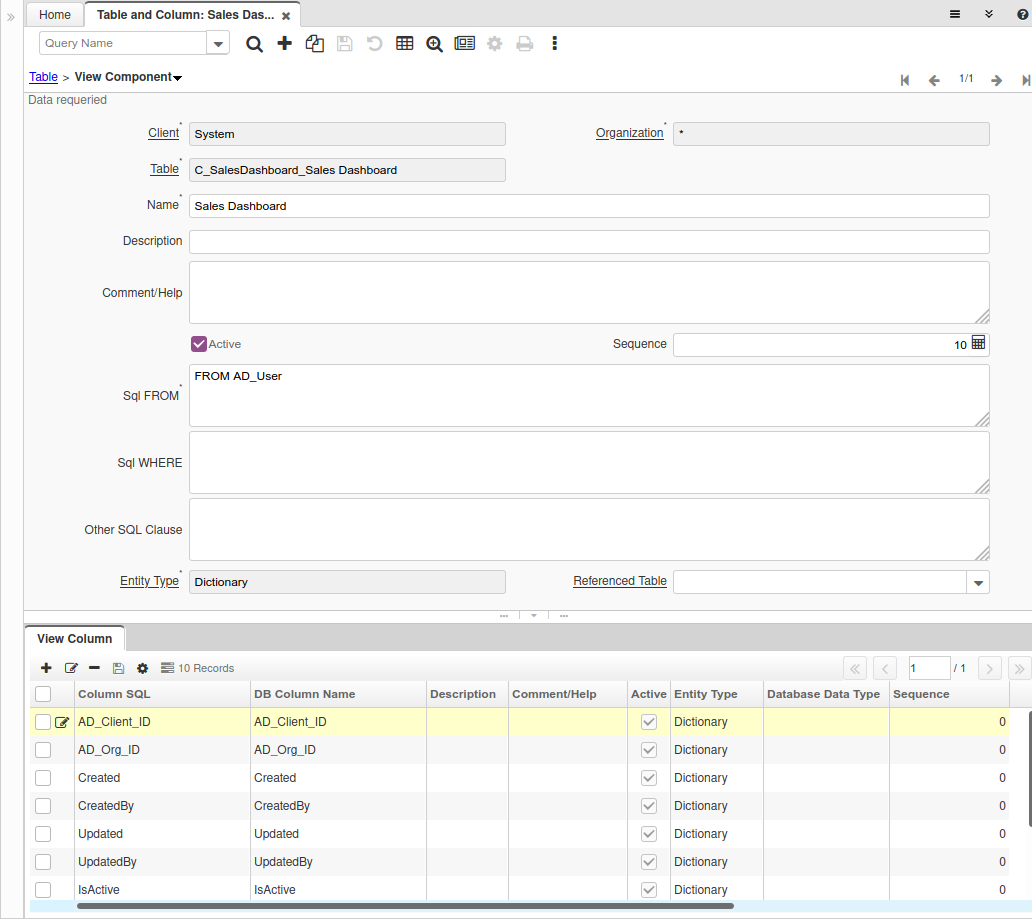Click the magnifier Find Record icon
This screenshot has height=919, width=1032.
coord(255,44)
